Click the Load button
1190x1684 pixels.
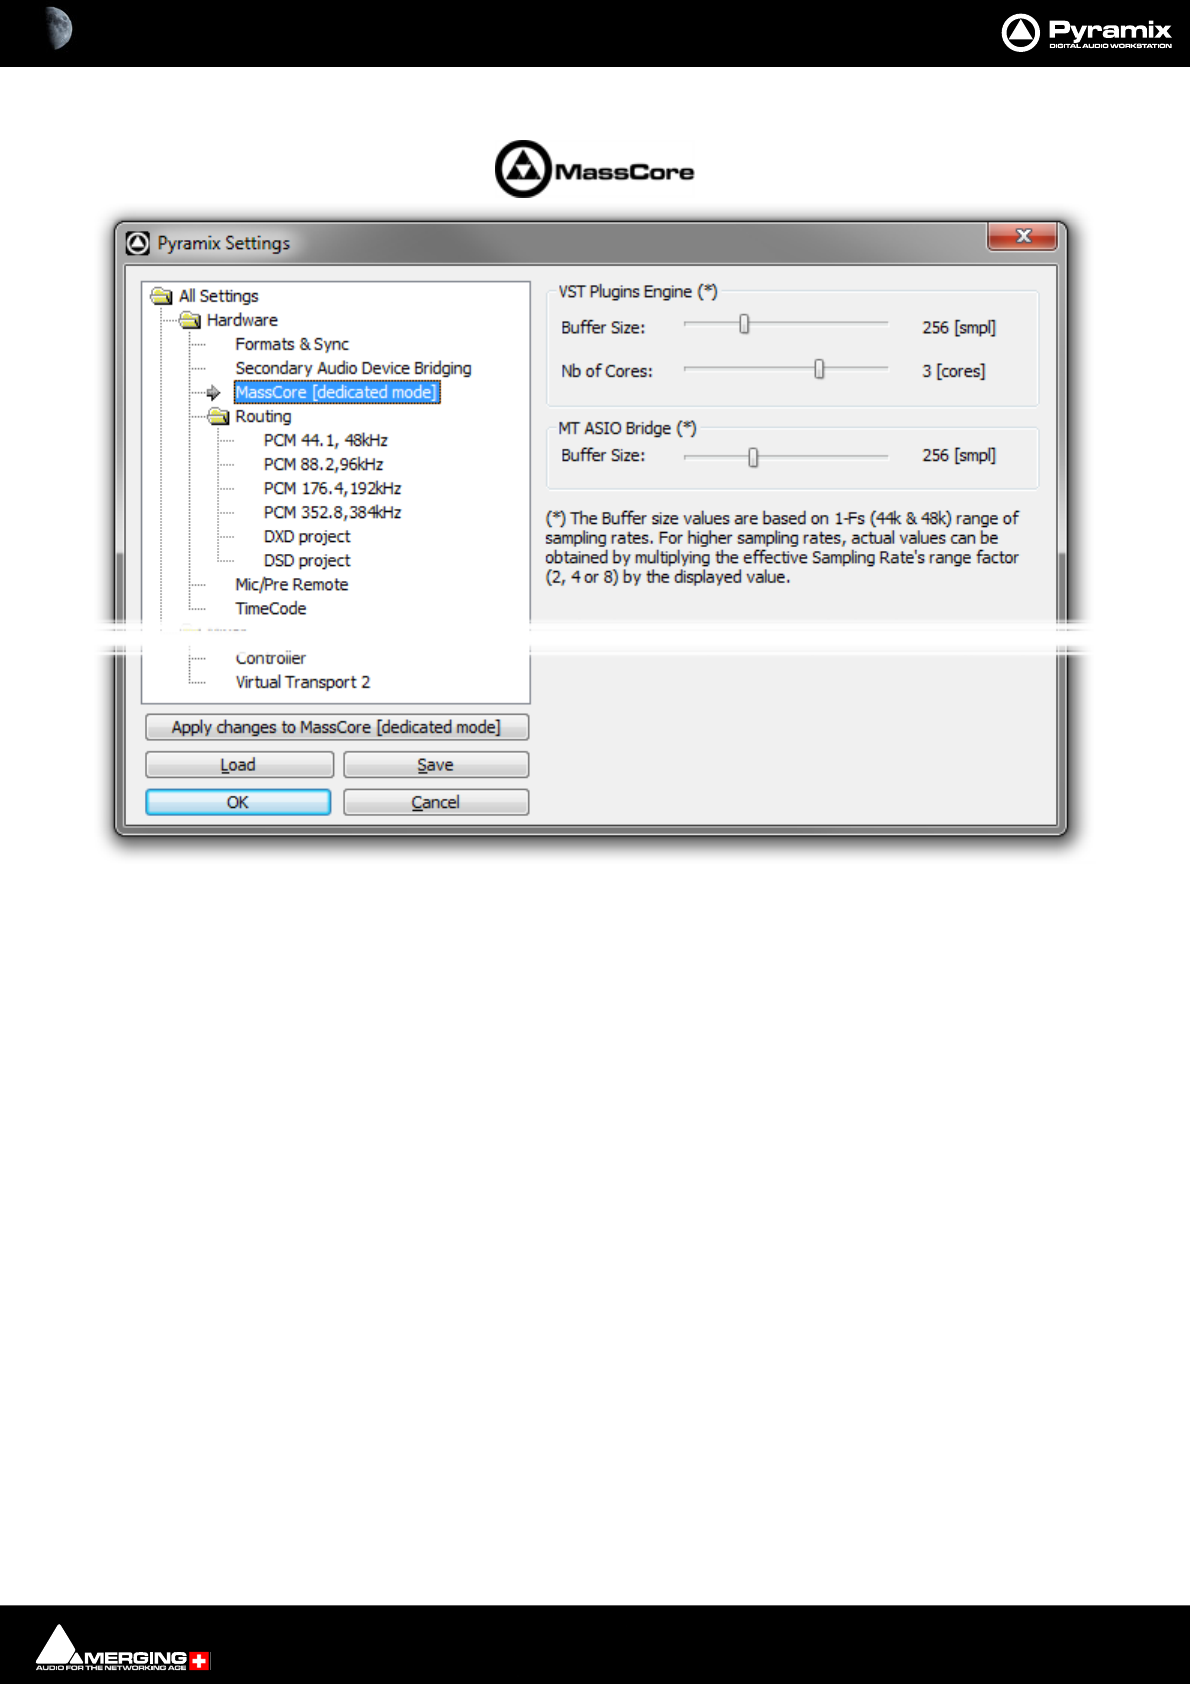point(239,765)
